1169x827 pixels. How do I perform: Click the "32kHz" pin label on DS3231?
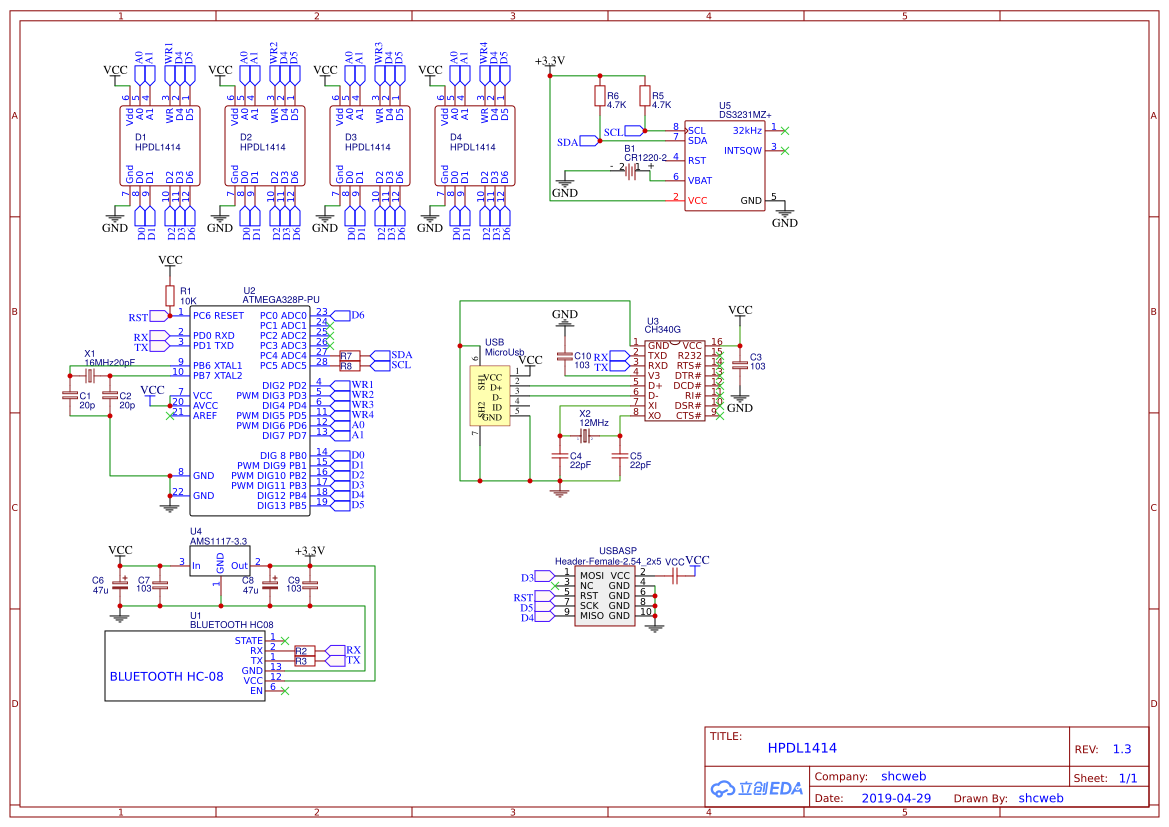(747, 131)
